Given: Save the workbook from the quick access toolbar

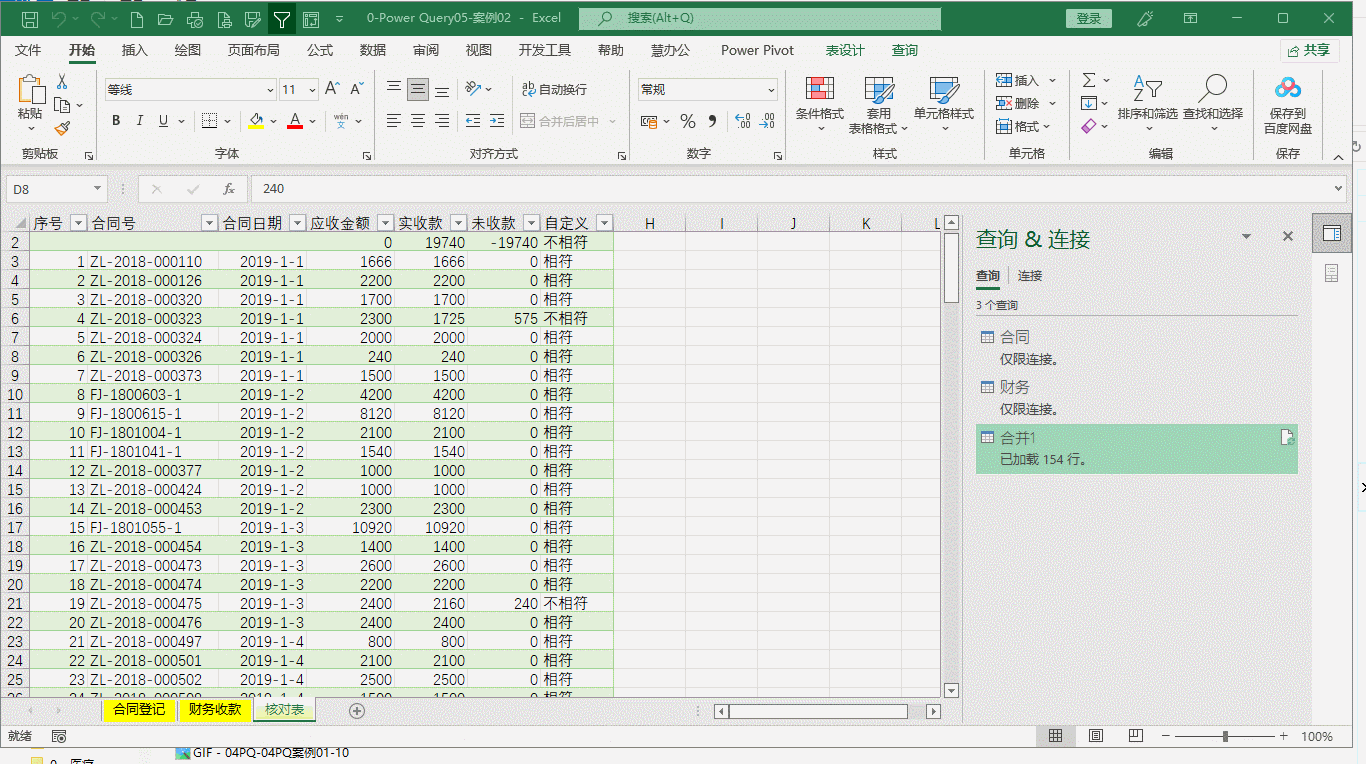Looking at the screenshot, I should click(x=29, y=19).
